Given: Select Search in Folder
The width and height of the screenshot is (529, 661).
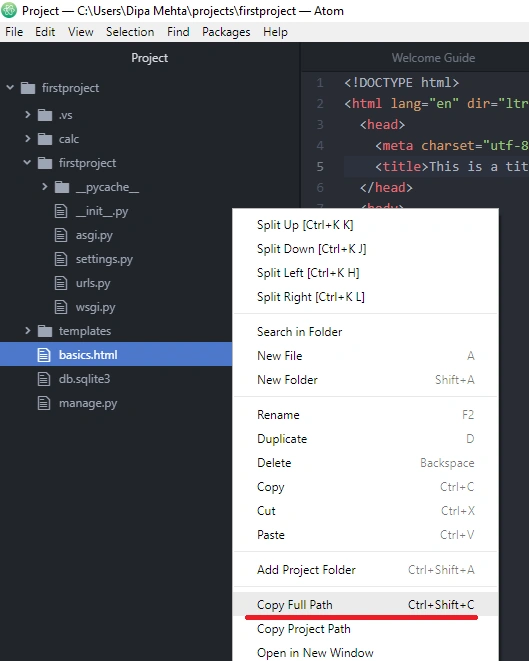Looking at the screenshot, I should pos(366,332).
